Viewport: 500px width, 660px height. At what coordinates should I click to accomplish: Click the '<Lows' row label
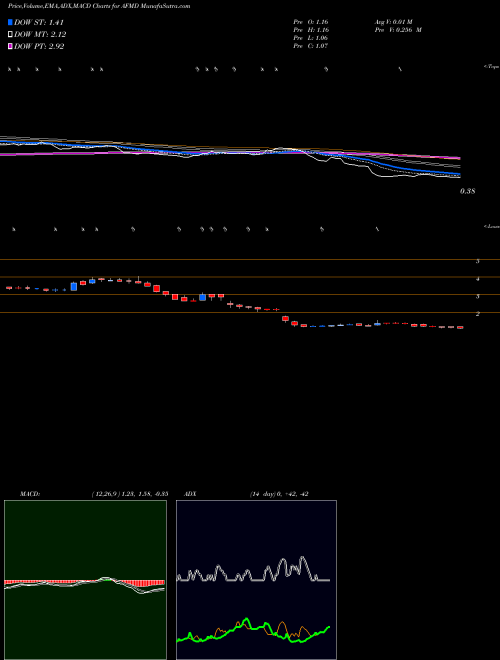[491, 226]
